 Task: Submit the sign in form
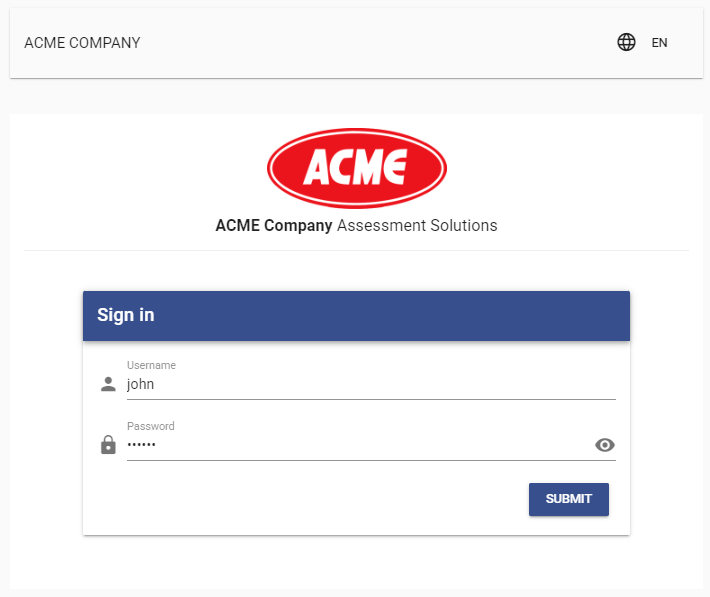tap(569, 499)
